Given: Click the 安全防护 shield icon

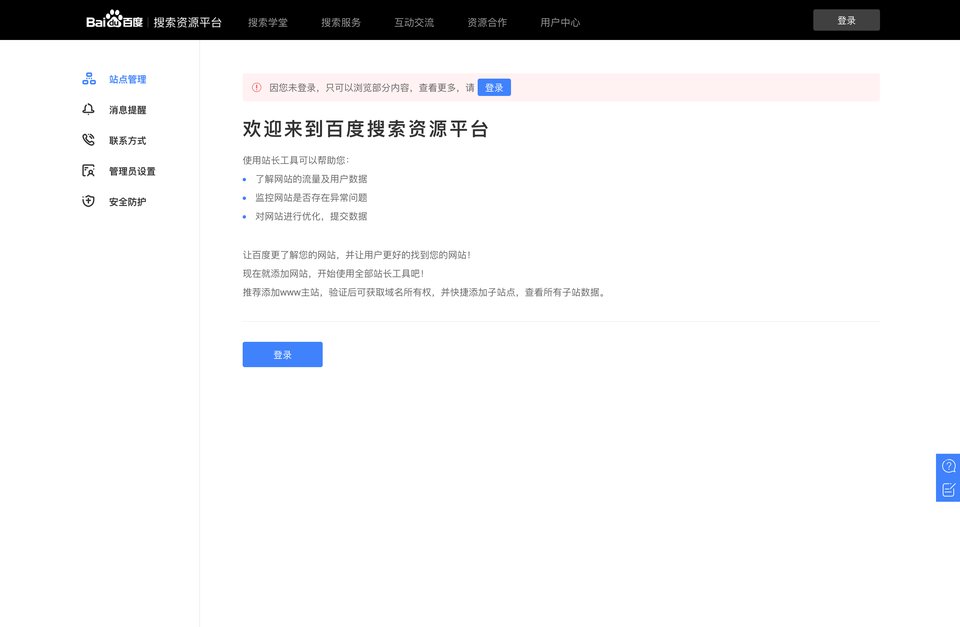Looking at the screenshot, I should [89, 201].
